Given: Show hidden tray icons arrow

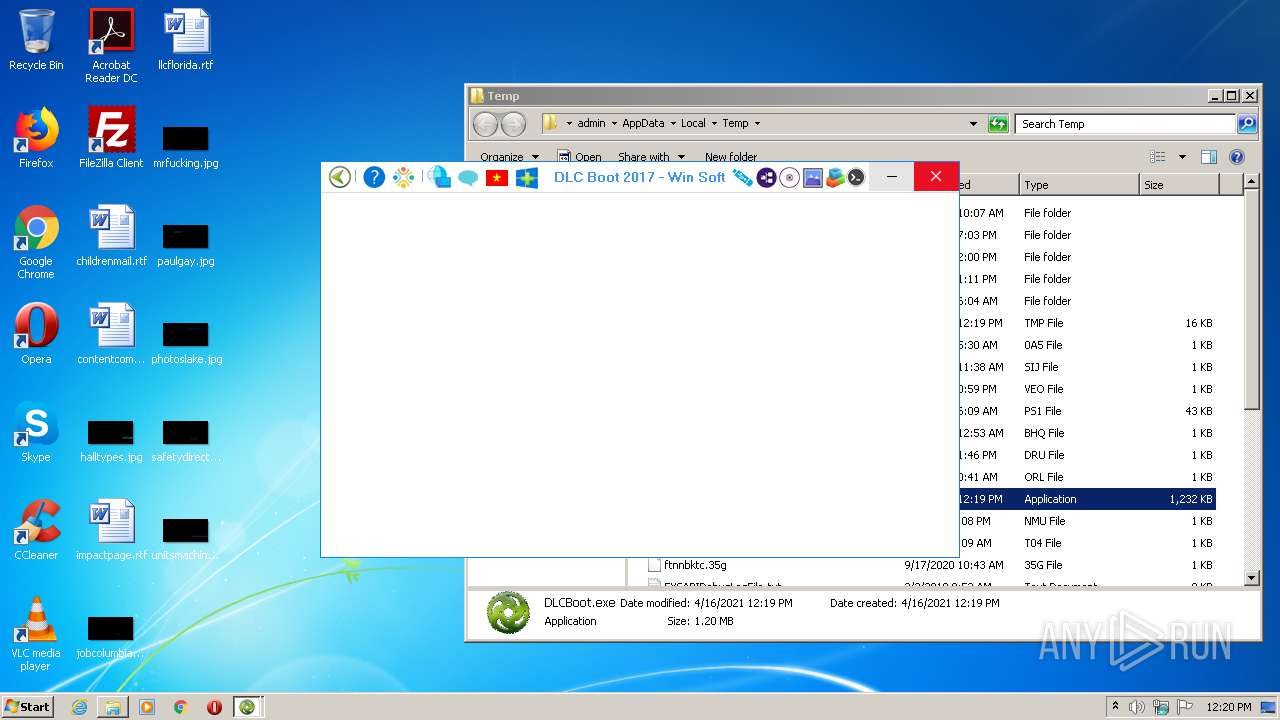Looking at the screenshot, I should (x=1115, y=706).
